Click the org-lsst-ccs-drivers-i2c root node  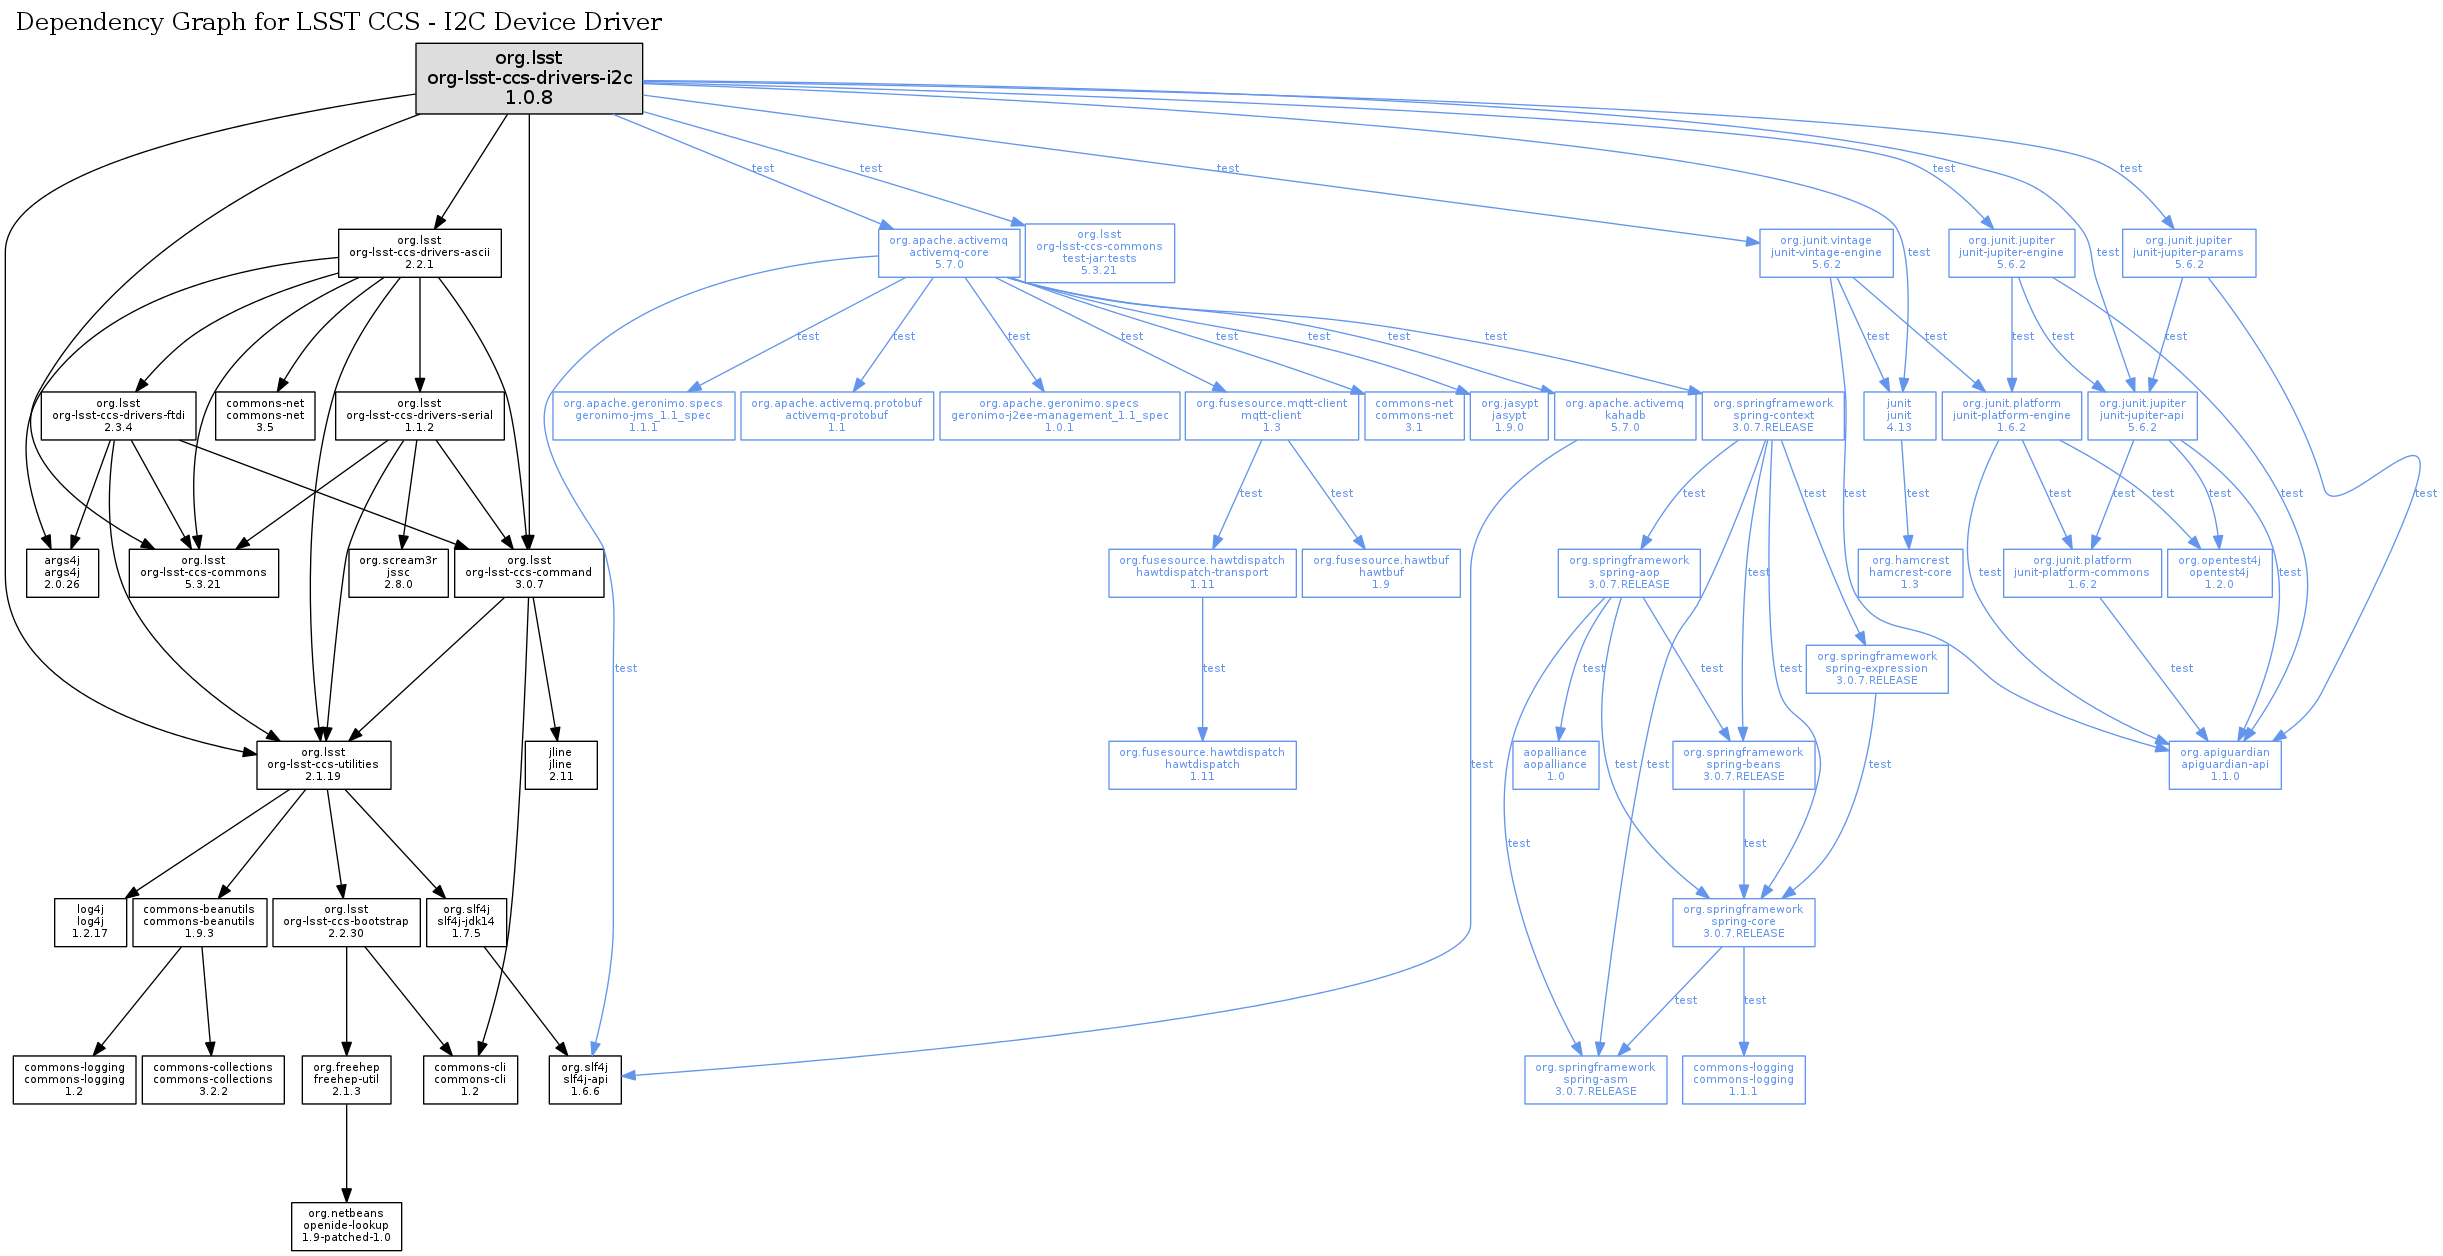[529, 78]
